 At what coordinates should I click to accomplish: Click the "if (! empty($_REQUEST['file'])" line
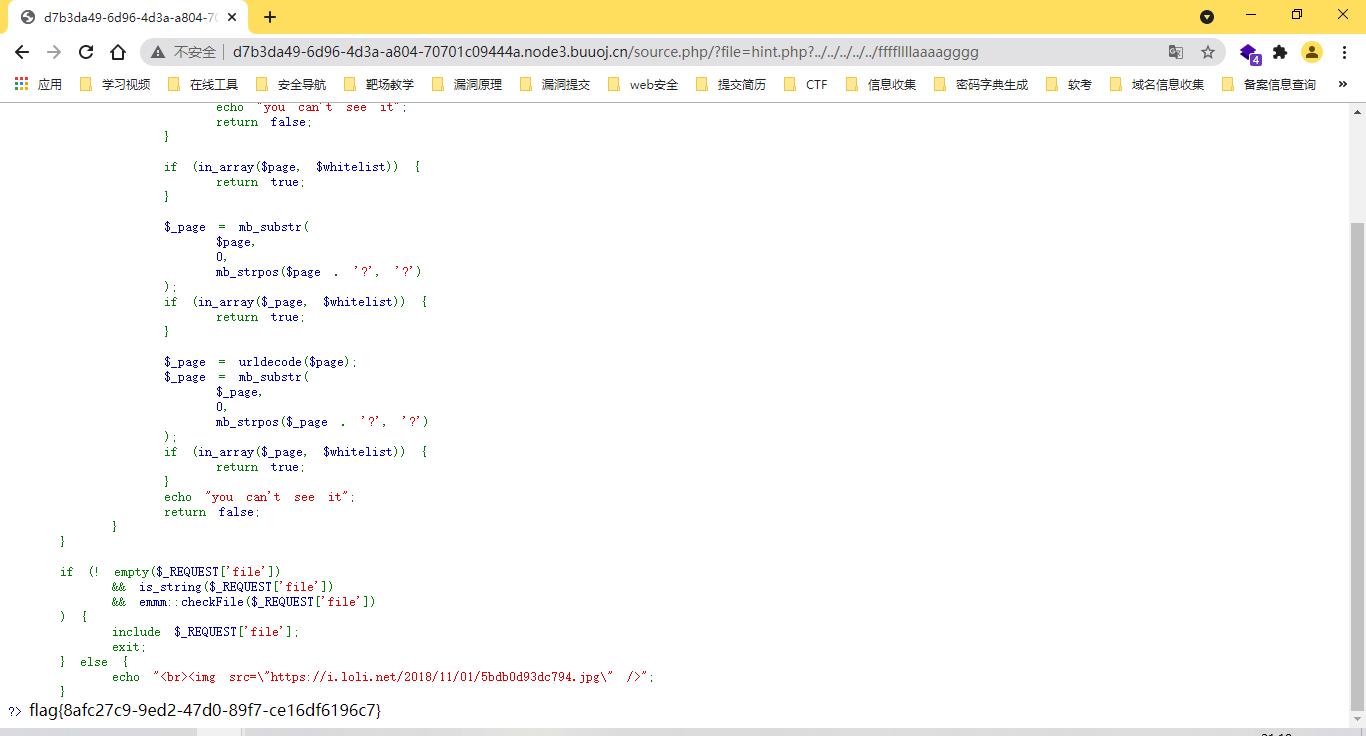pos(170,572)
